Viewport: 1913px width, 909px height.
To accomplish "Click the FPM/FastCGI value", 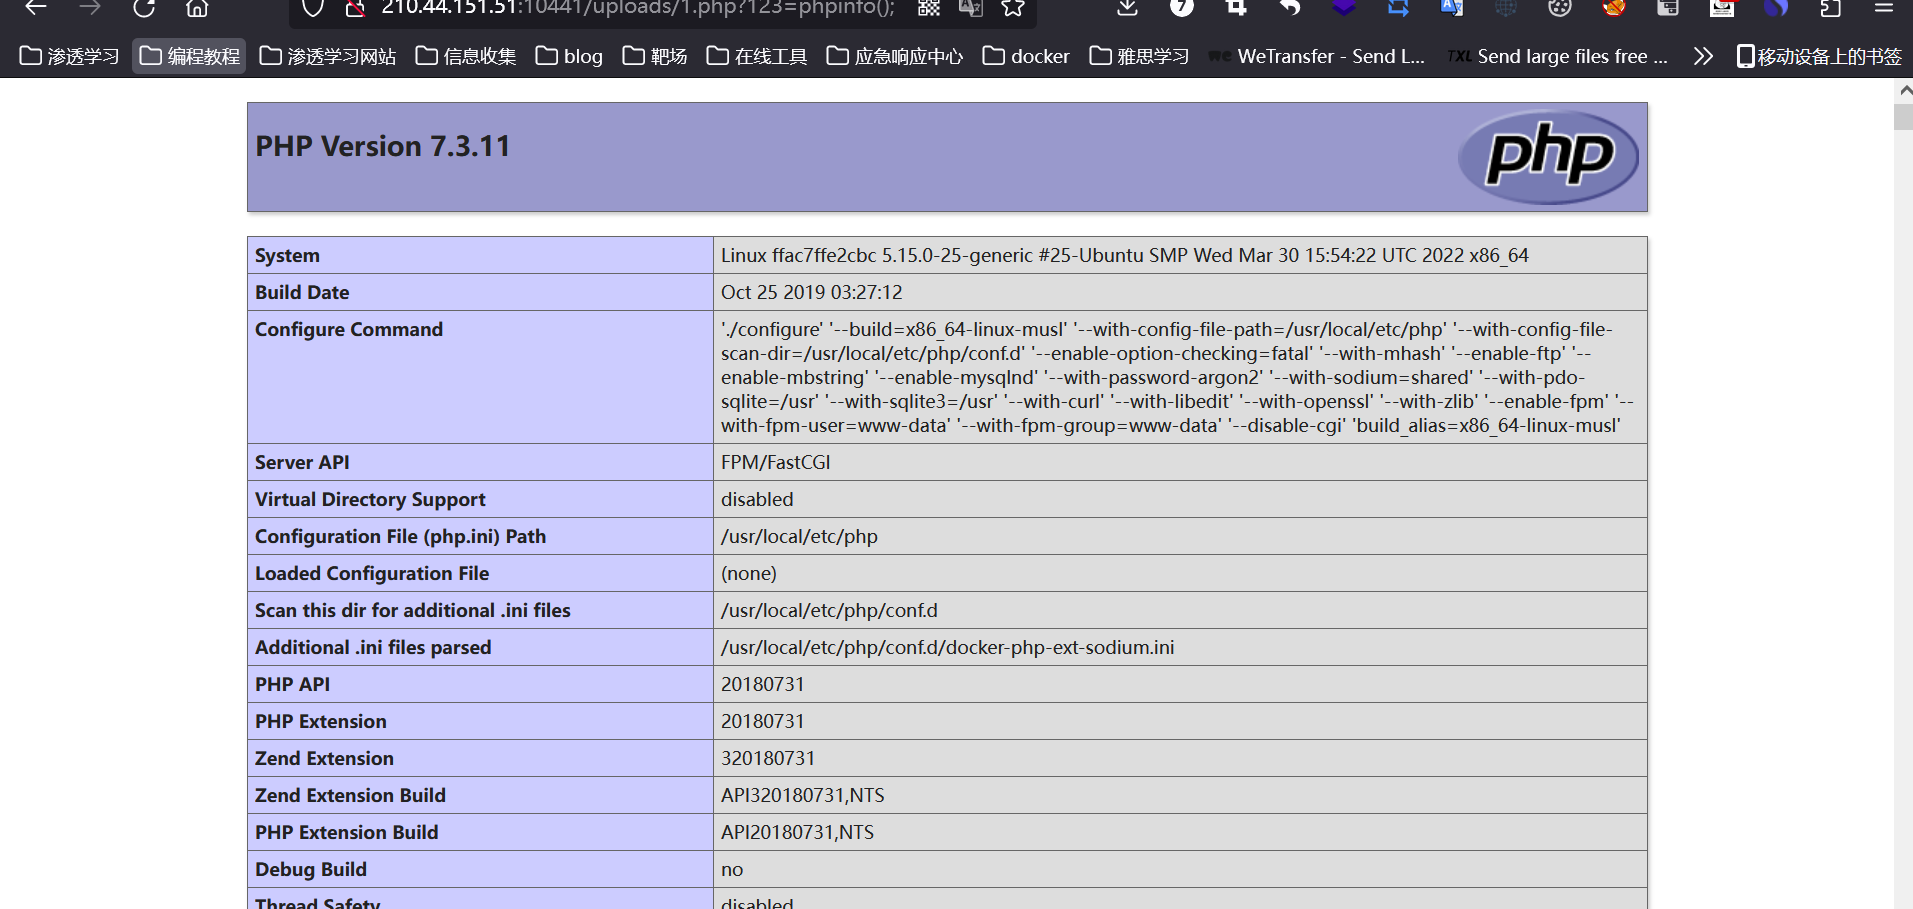I will 776,462.
